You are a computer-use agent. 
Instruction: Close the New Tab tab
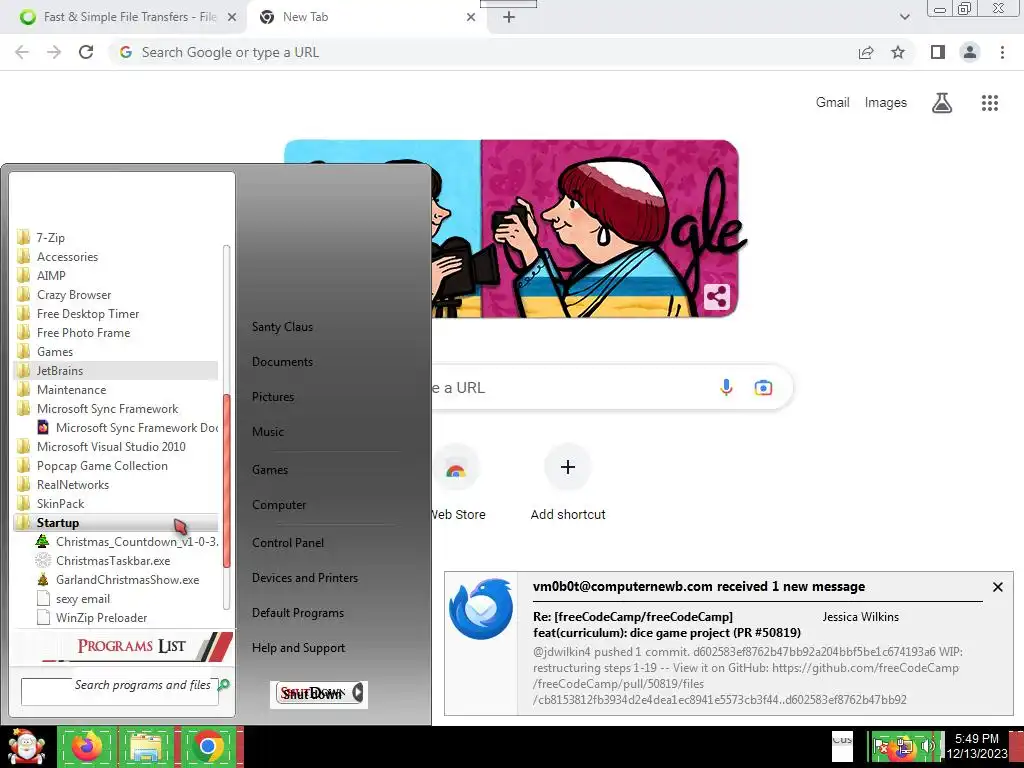pos(471,17)
